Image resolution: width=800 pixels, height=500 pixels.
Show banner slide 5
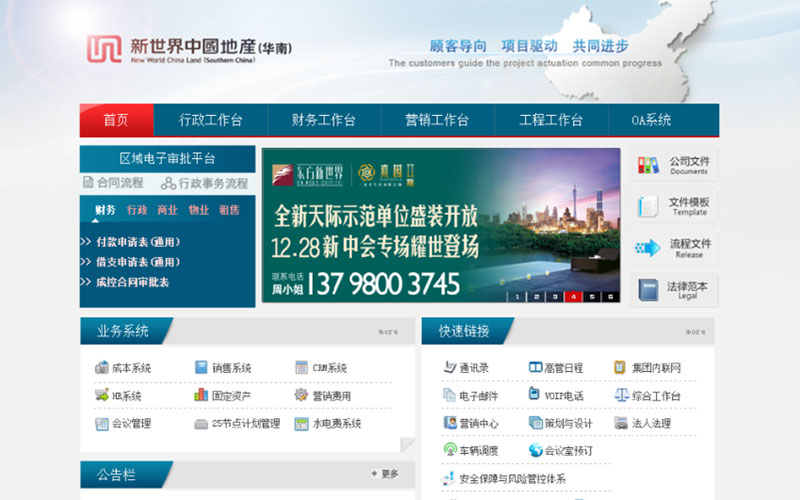point(592,296)
